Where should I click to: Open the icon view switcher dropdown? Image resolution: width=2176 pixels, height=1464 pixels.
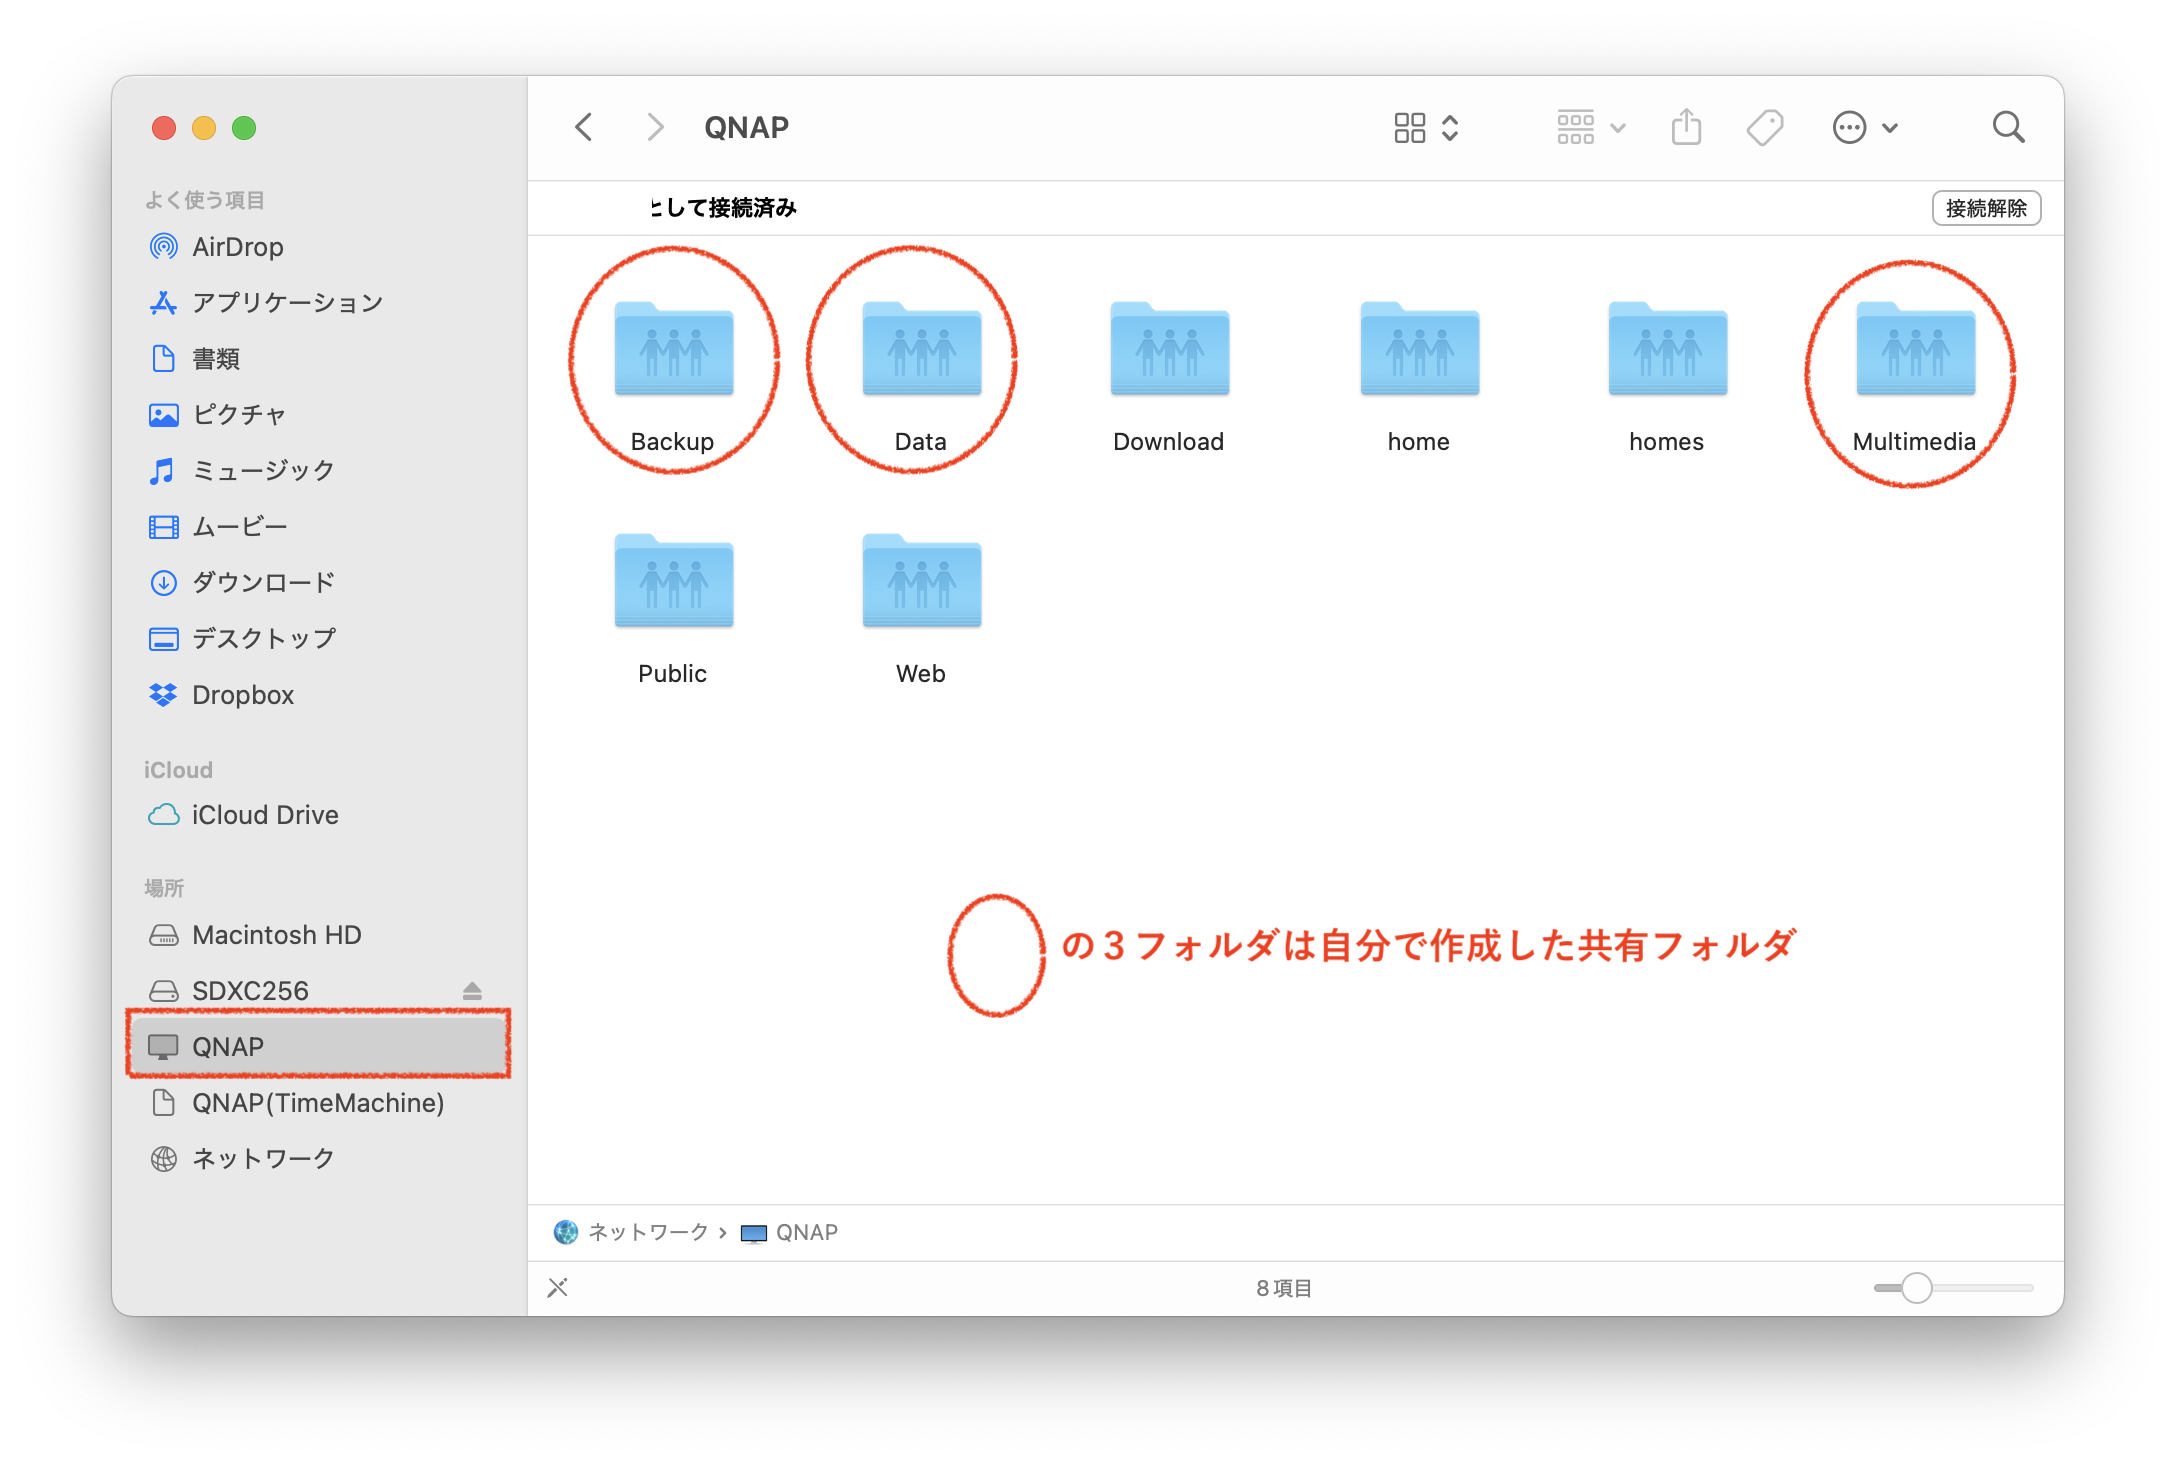point(1426,128)
